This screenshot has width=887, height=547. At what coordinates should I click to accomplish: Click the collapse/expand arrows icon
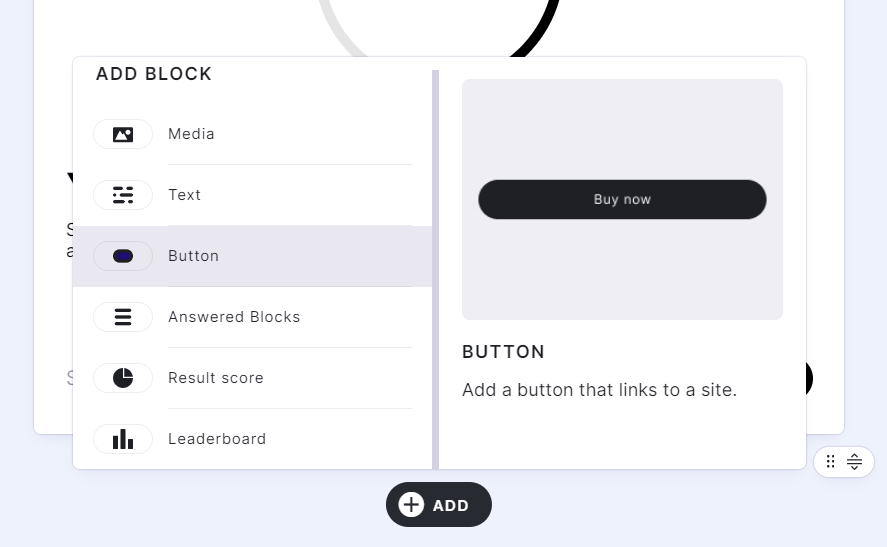click(855, 462)
